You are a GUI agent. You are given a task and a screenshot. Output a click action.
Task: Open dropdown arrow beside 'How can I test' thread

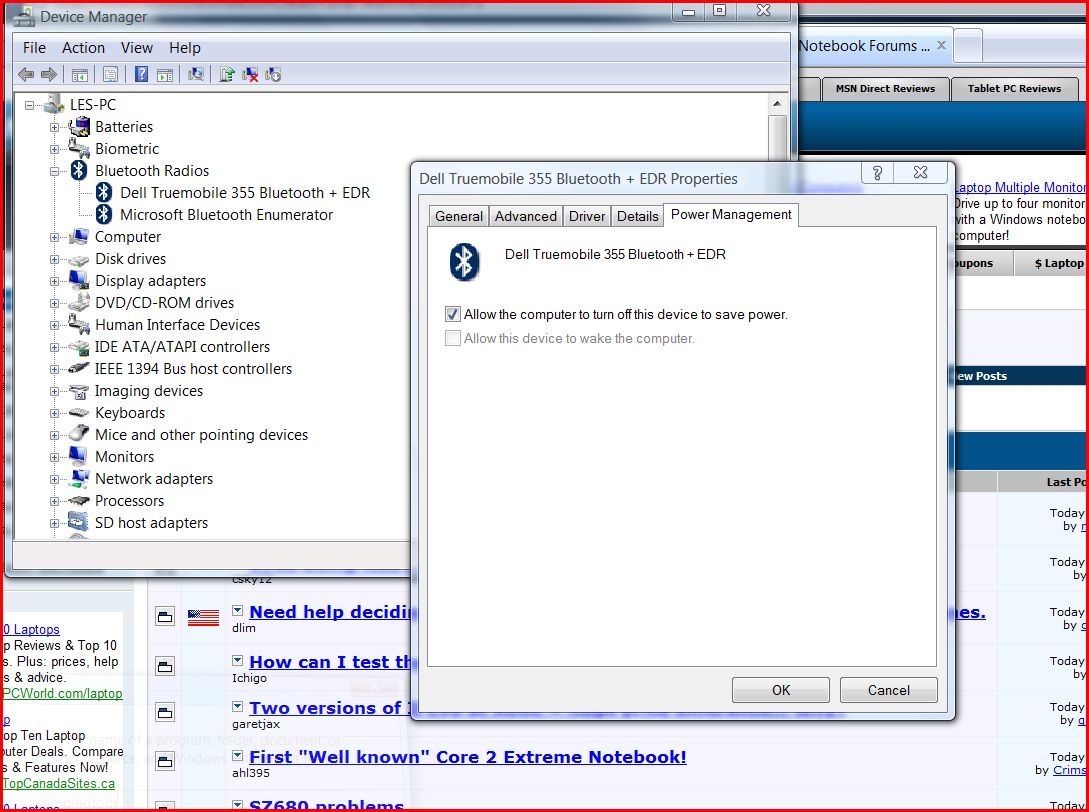tap(238, 661)
